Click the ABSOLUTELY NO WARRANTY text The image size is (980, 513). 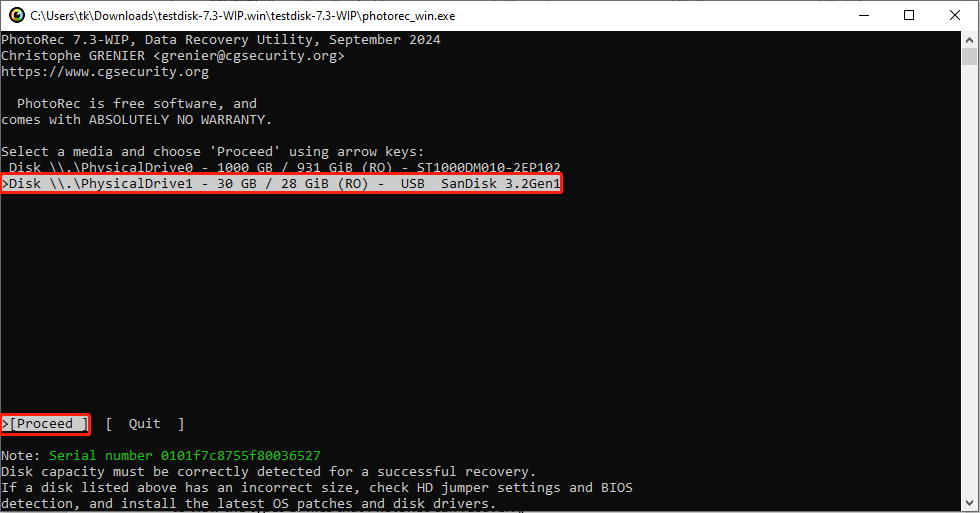click(180, 120)
